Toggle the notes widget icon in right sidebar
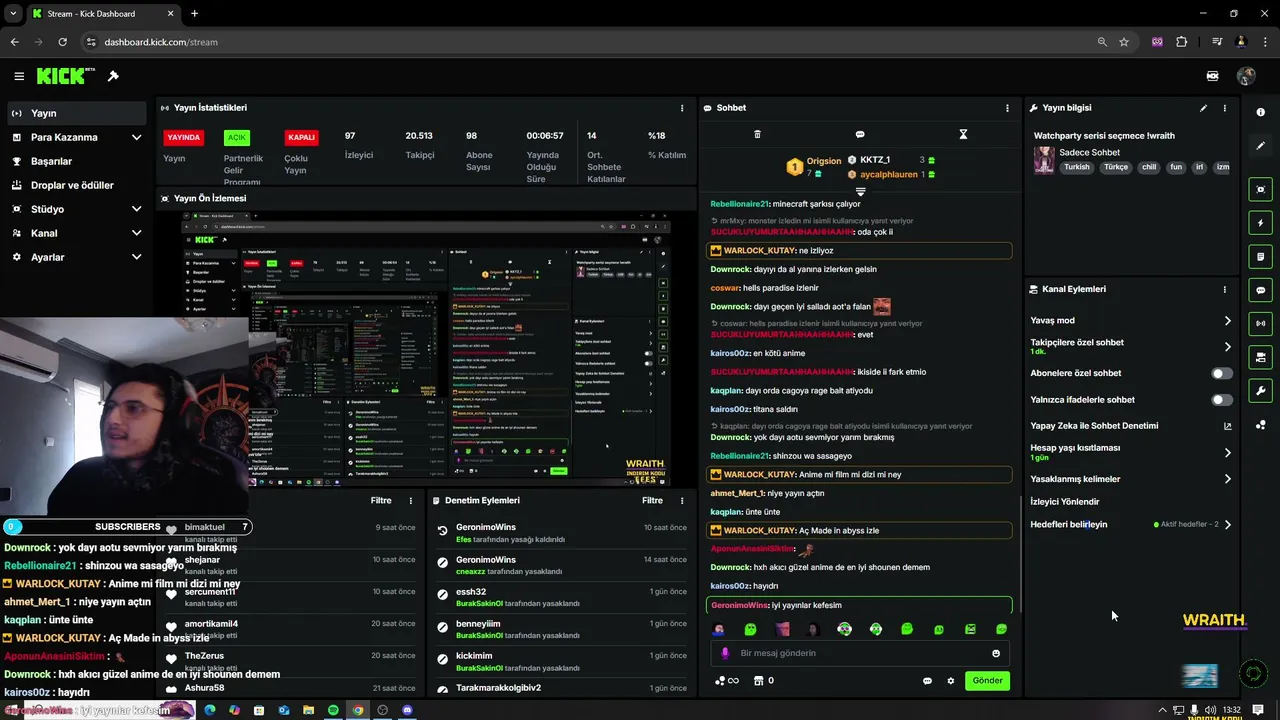 1261,256
